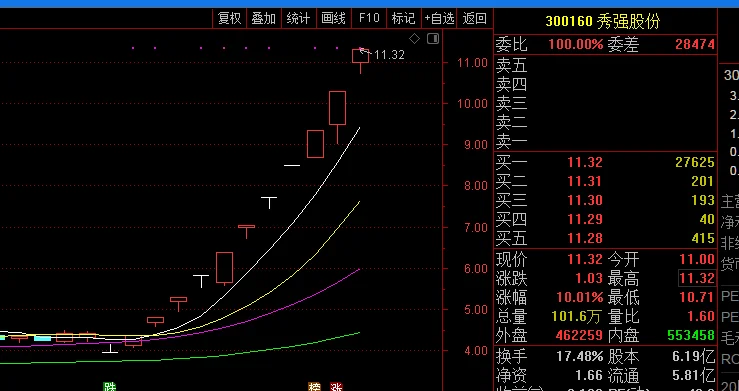The width and height of the screenshot is (739, 391).
Task: Select the 统计 statistics button
Action: tap(298, 18)
